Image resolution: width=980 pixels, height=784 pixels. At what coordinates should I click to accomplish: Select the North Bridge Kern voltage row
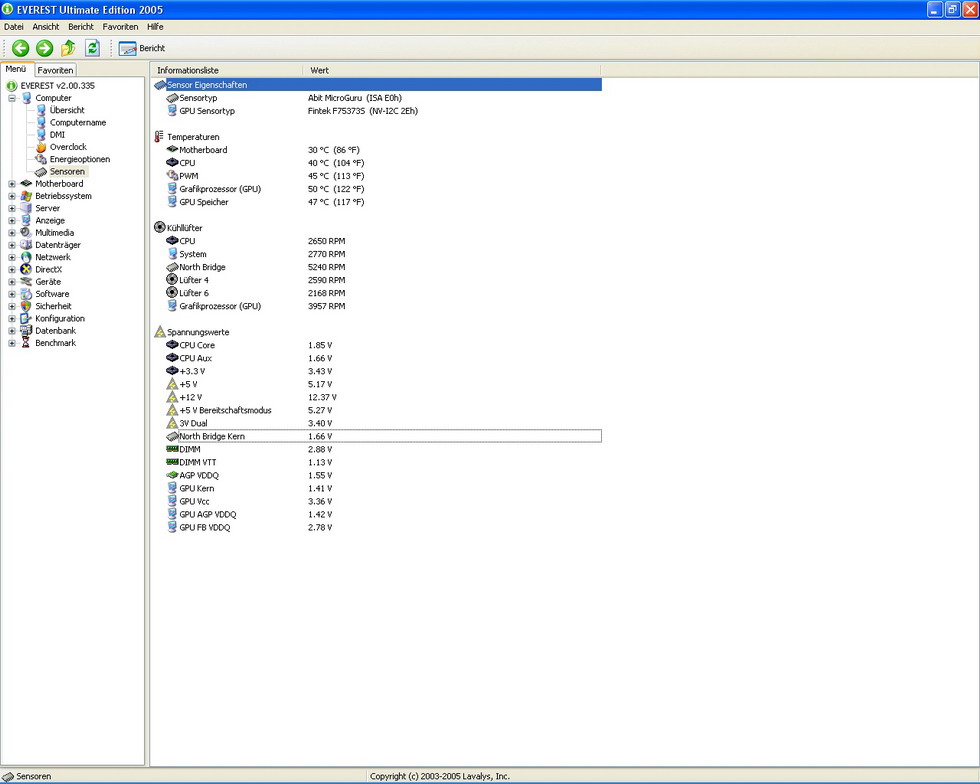[384, 436]
